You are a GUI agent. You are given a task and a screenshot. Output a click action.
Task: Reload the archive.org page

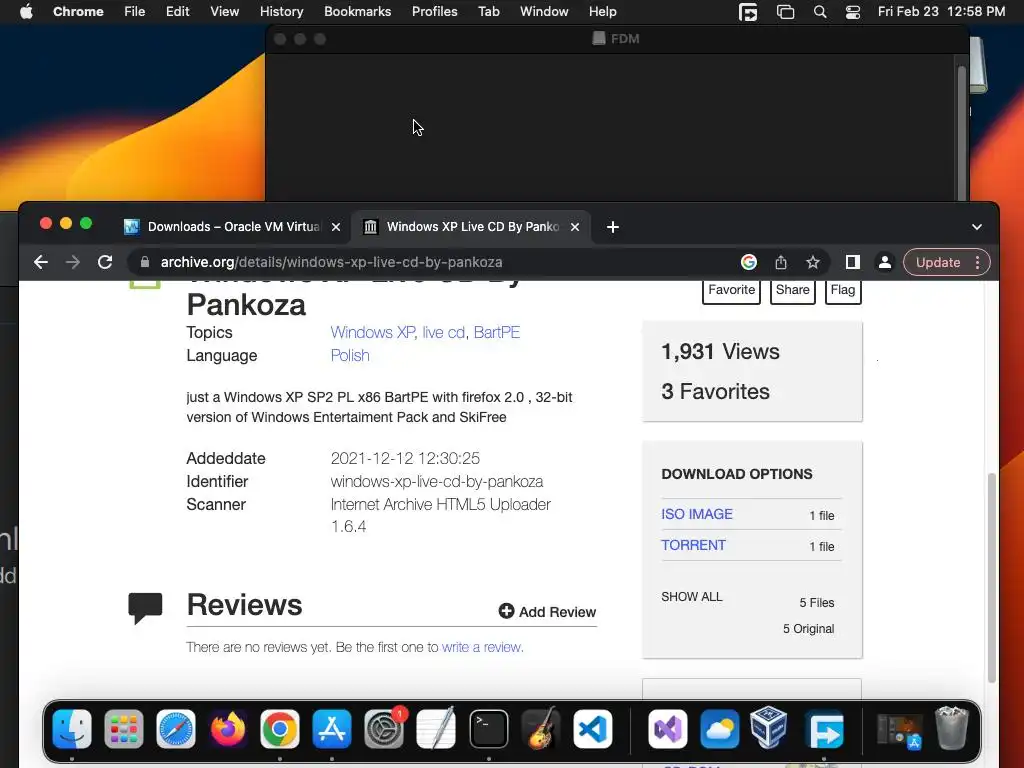(x=105, y=263)
